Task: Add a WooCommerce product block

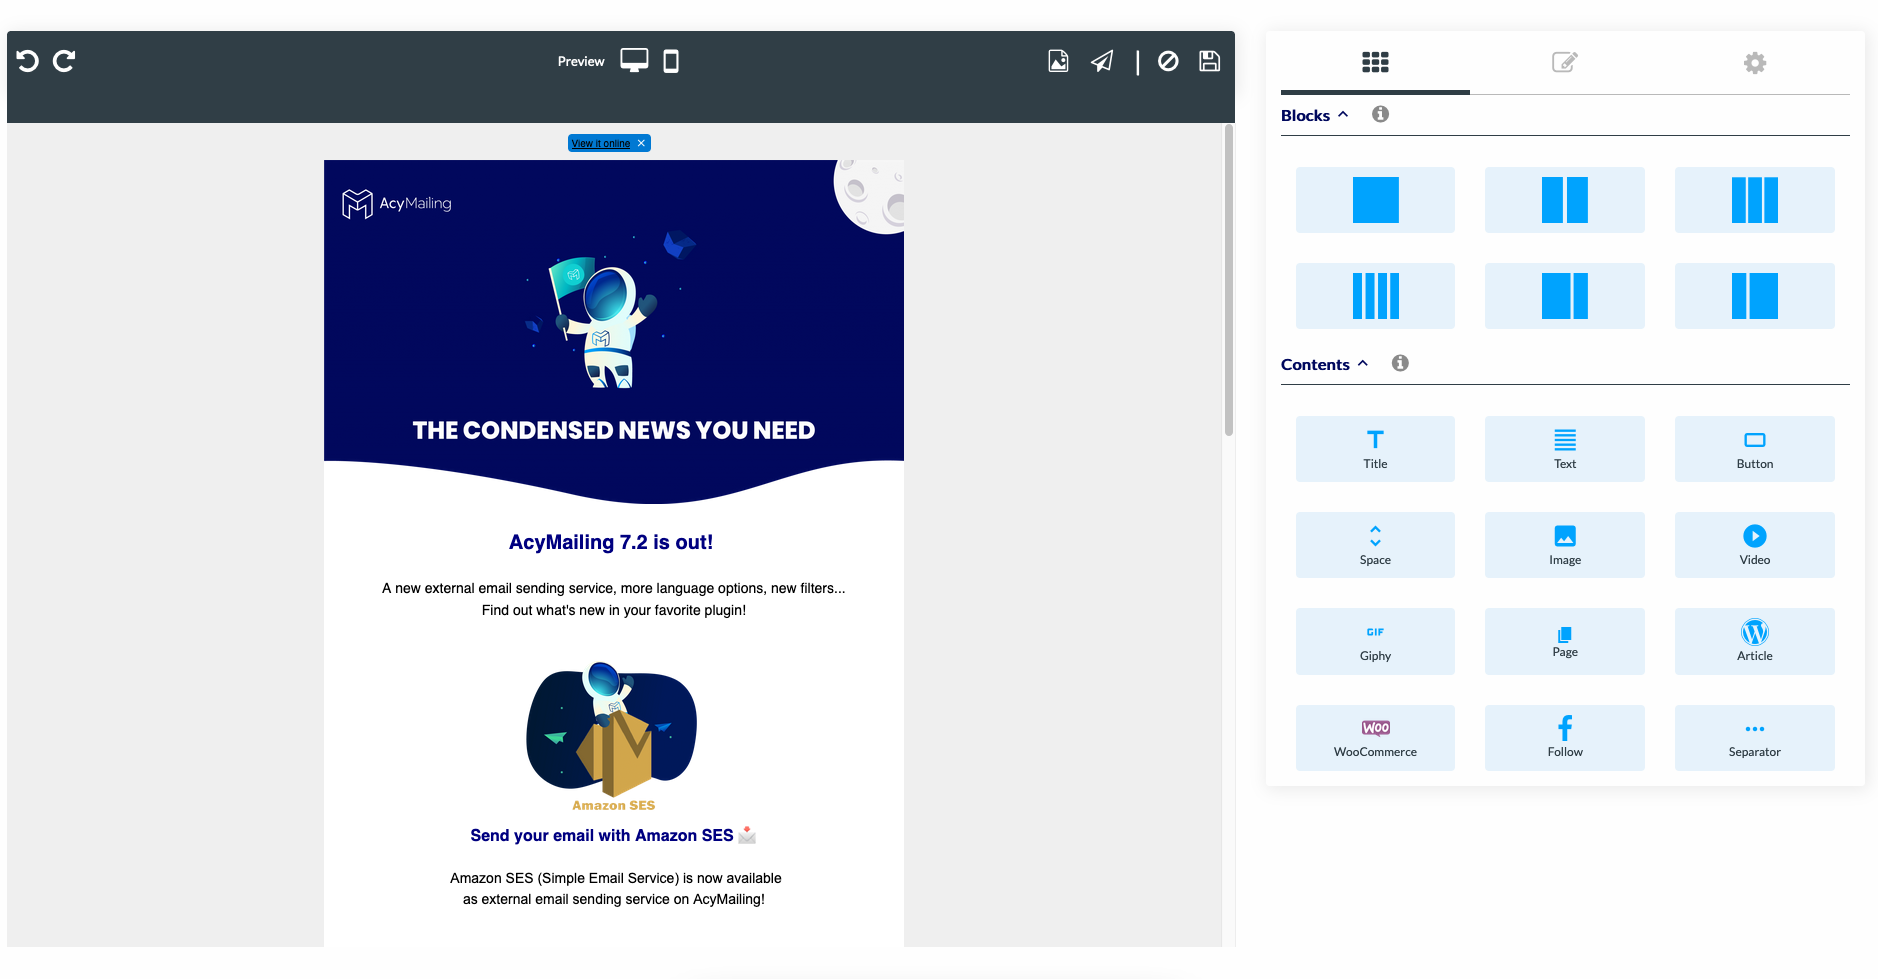Action: coord(1375,737)
